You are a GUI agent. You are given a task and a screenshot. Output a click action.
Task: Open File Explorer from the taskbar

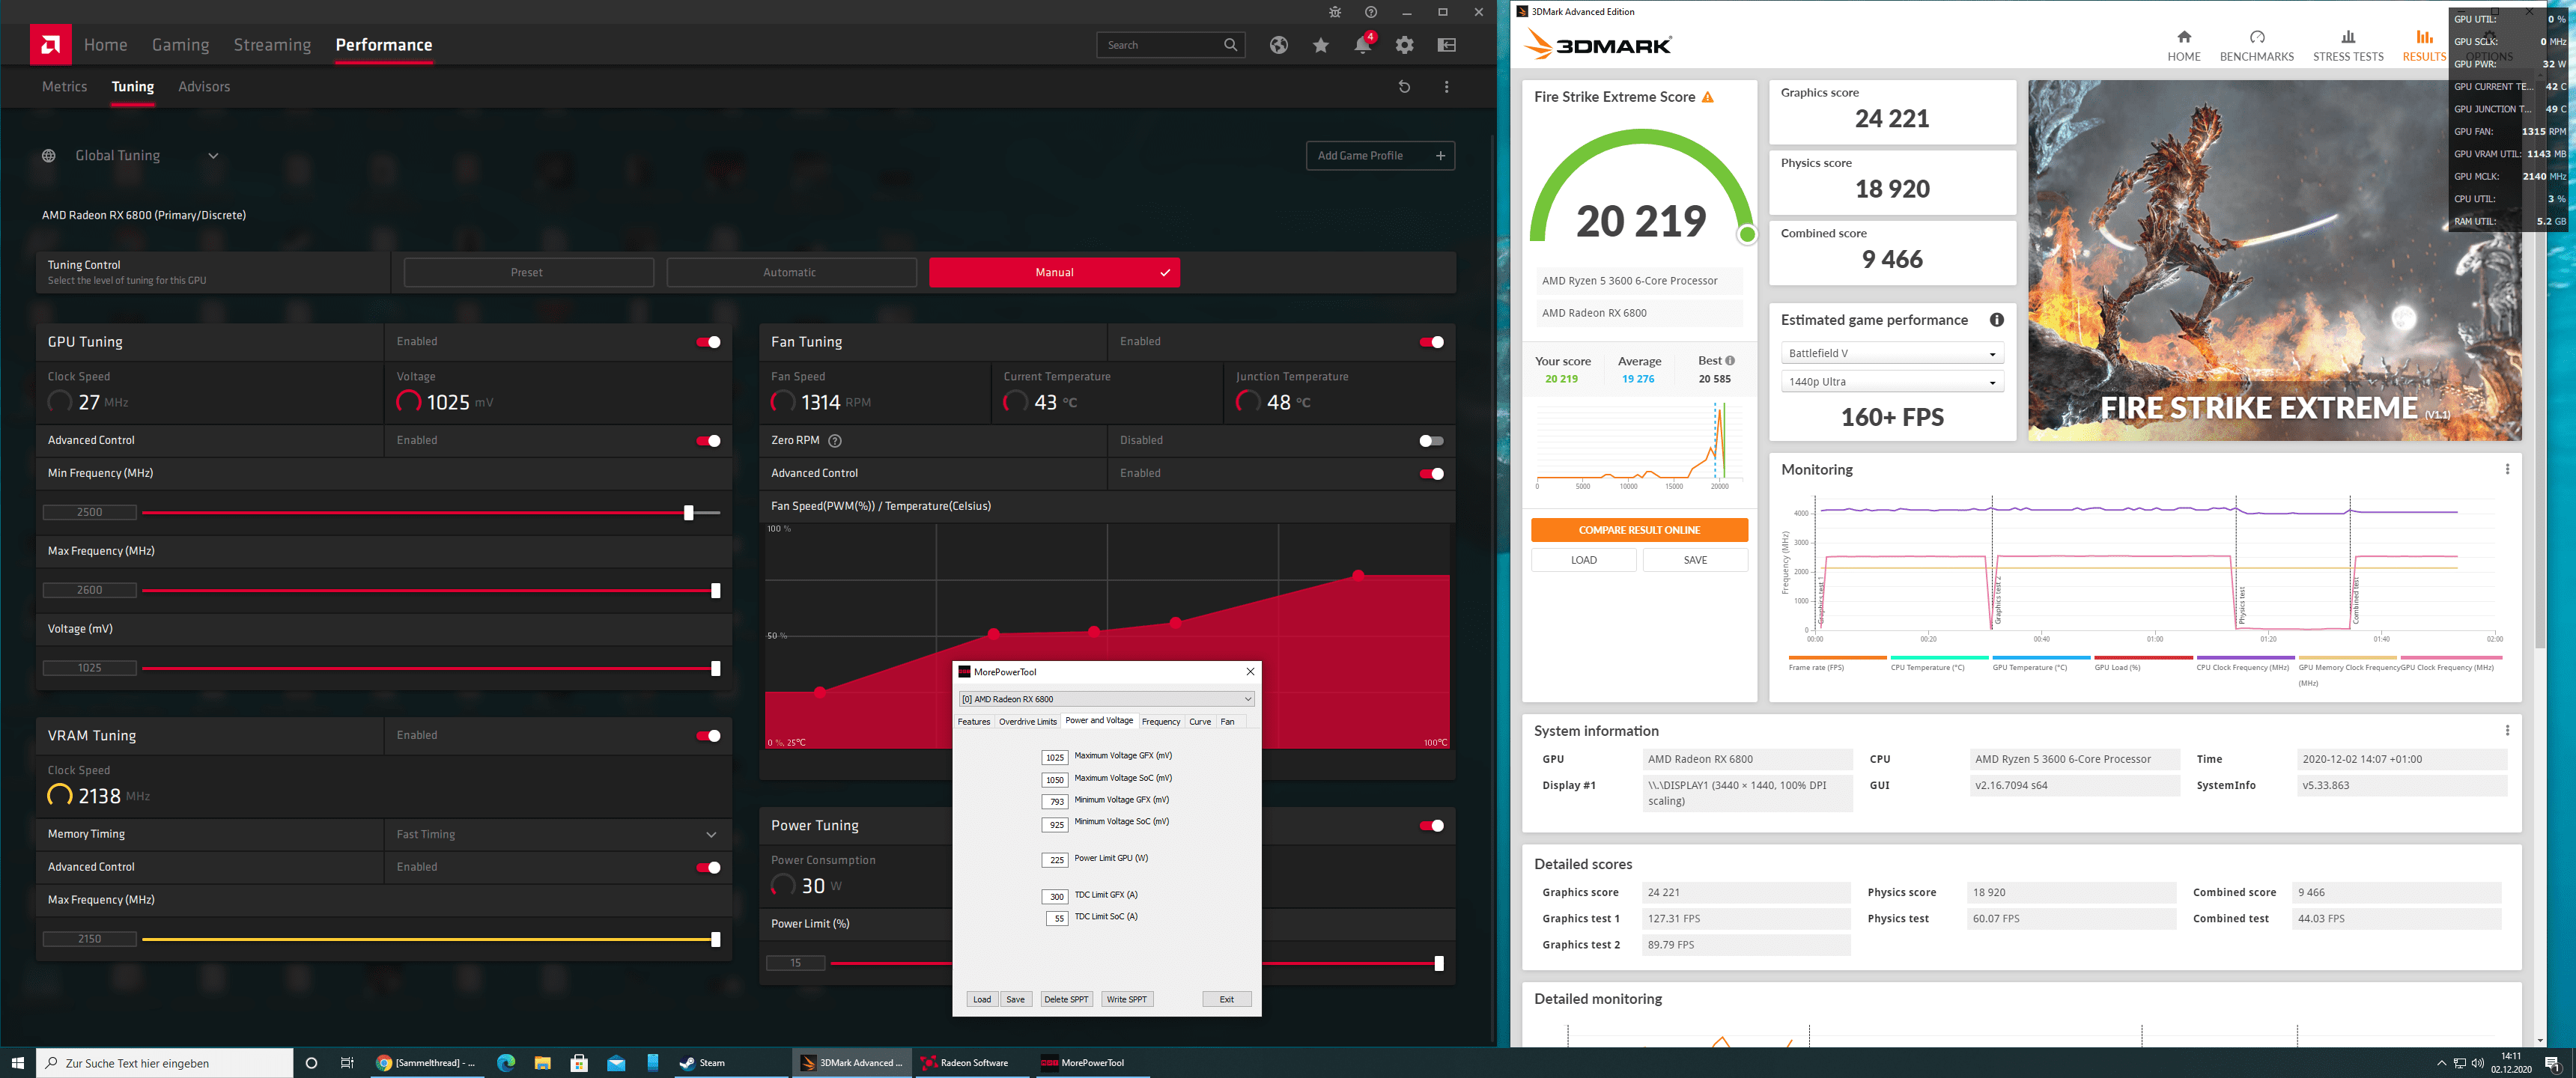tap(542, 1062)
